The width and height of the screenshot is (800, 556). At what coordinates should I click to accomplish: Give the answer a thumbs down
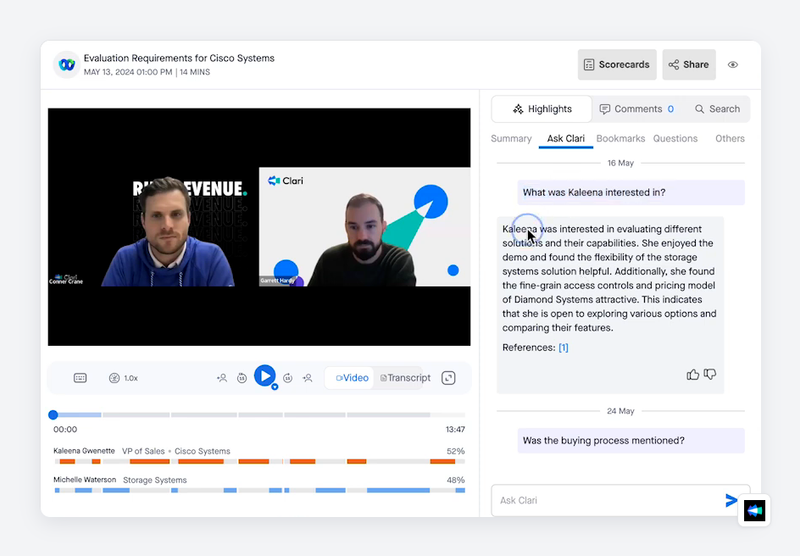(x=710, y=375)
